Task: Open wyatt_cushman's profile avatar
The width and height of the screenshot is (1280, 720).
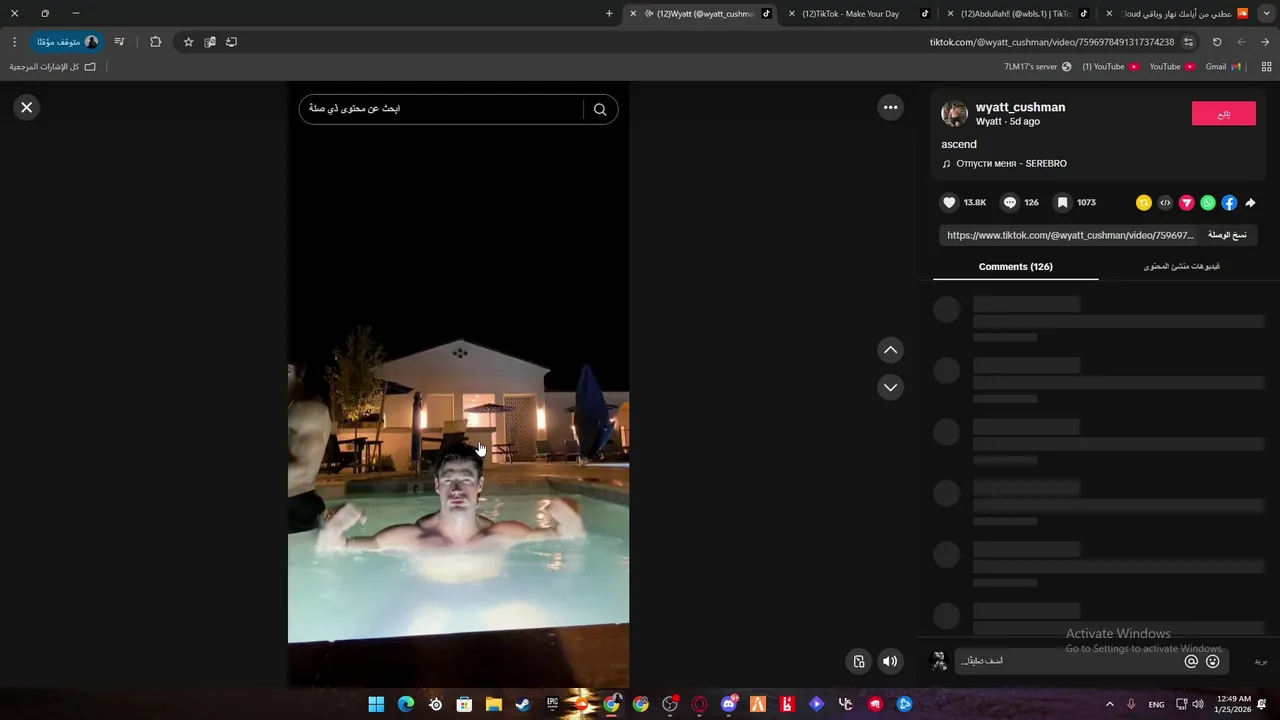Action: 954,113
